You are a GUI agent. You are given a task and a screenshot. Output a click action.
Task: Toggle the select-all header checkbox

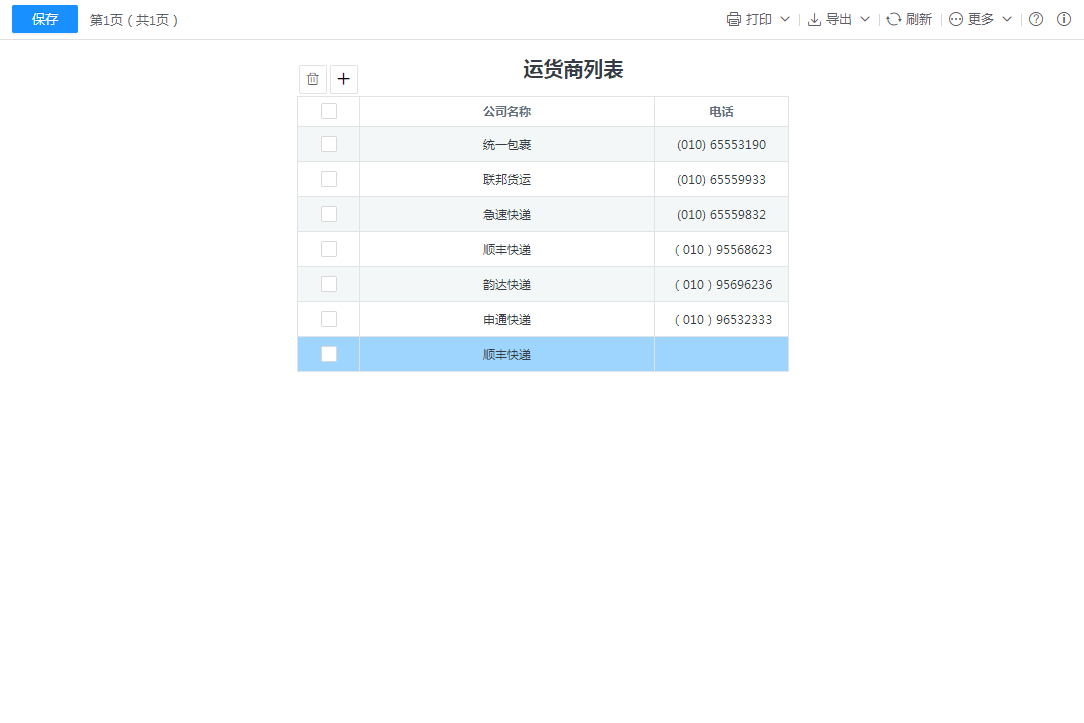(329, 111)
